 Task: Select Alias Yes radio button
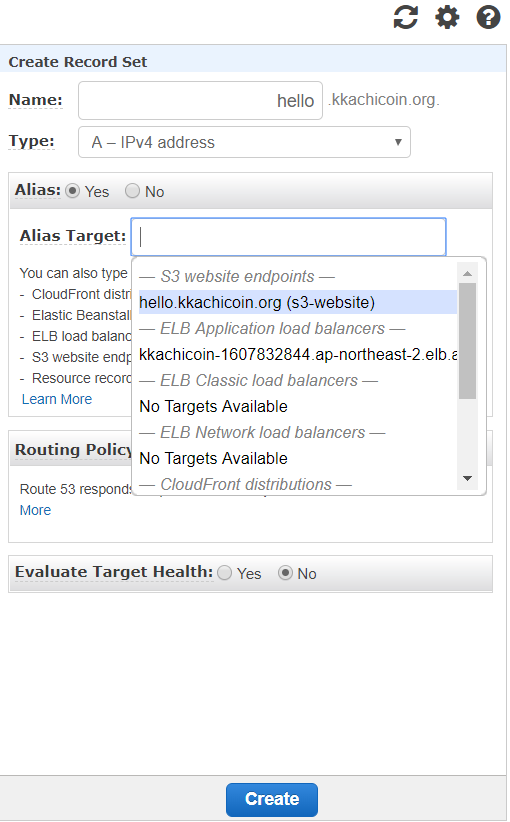72,191
